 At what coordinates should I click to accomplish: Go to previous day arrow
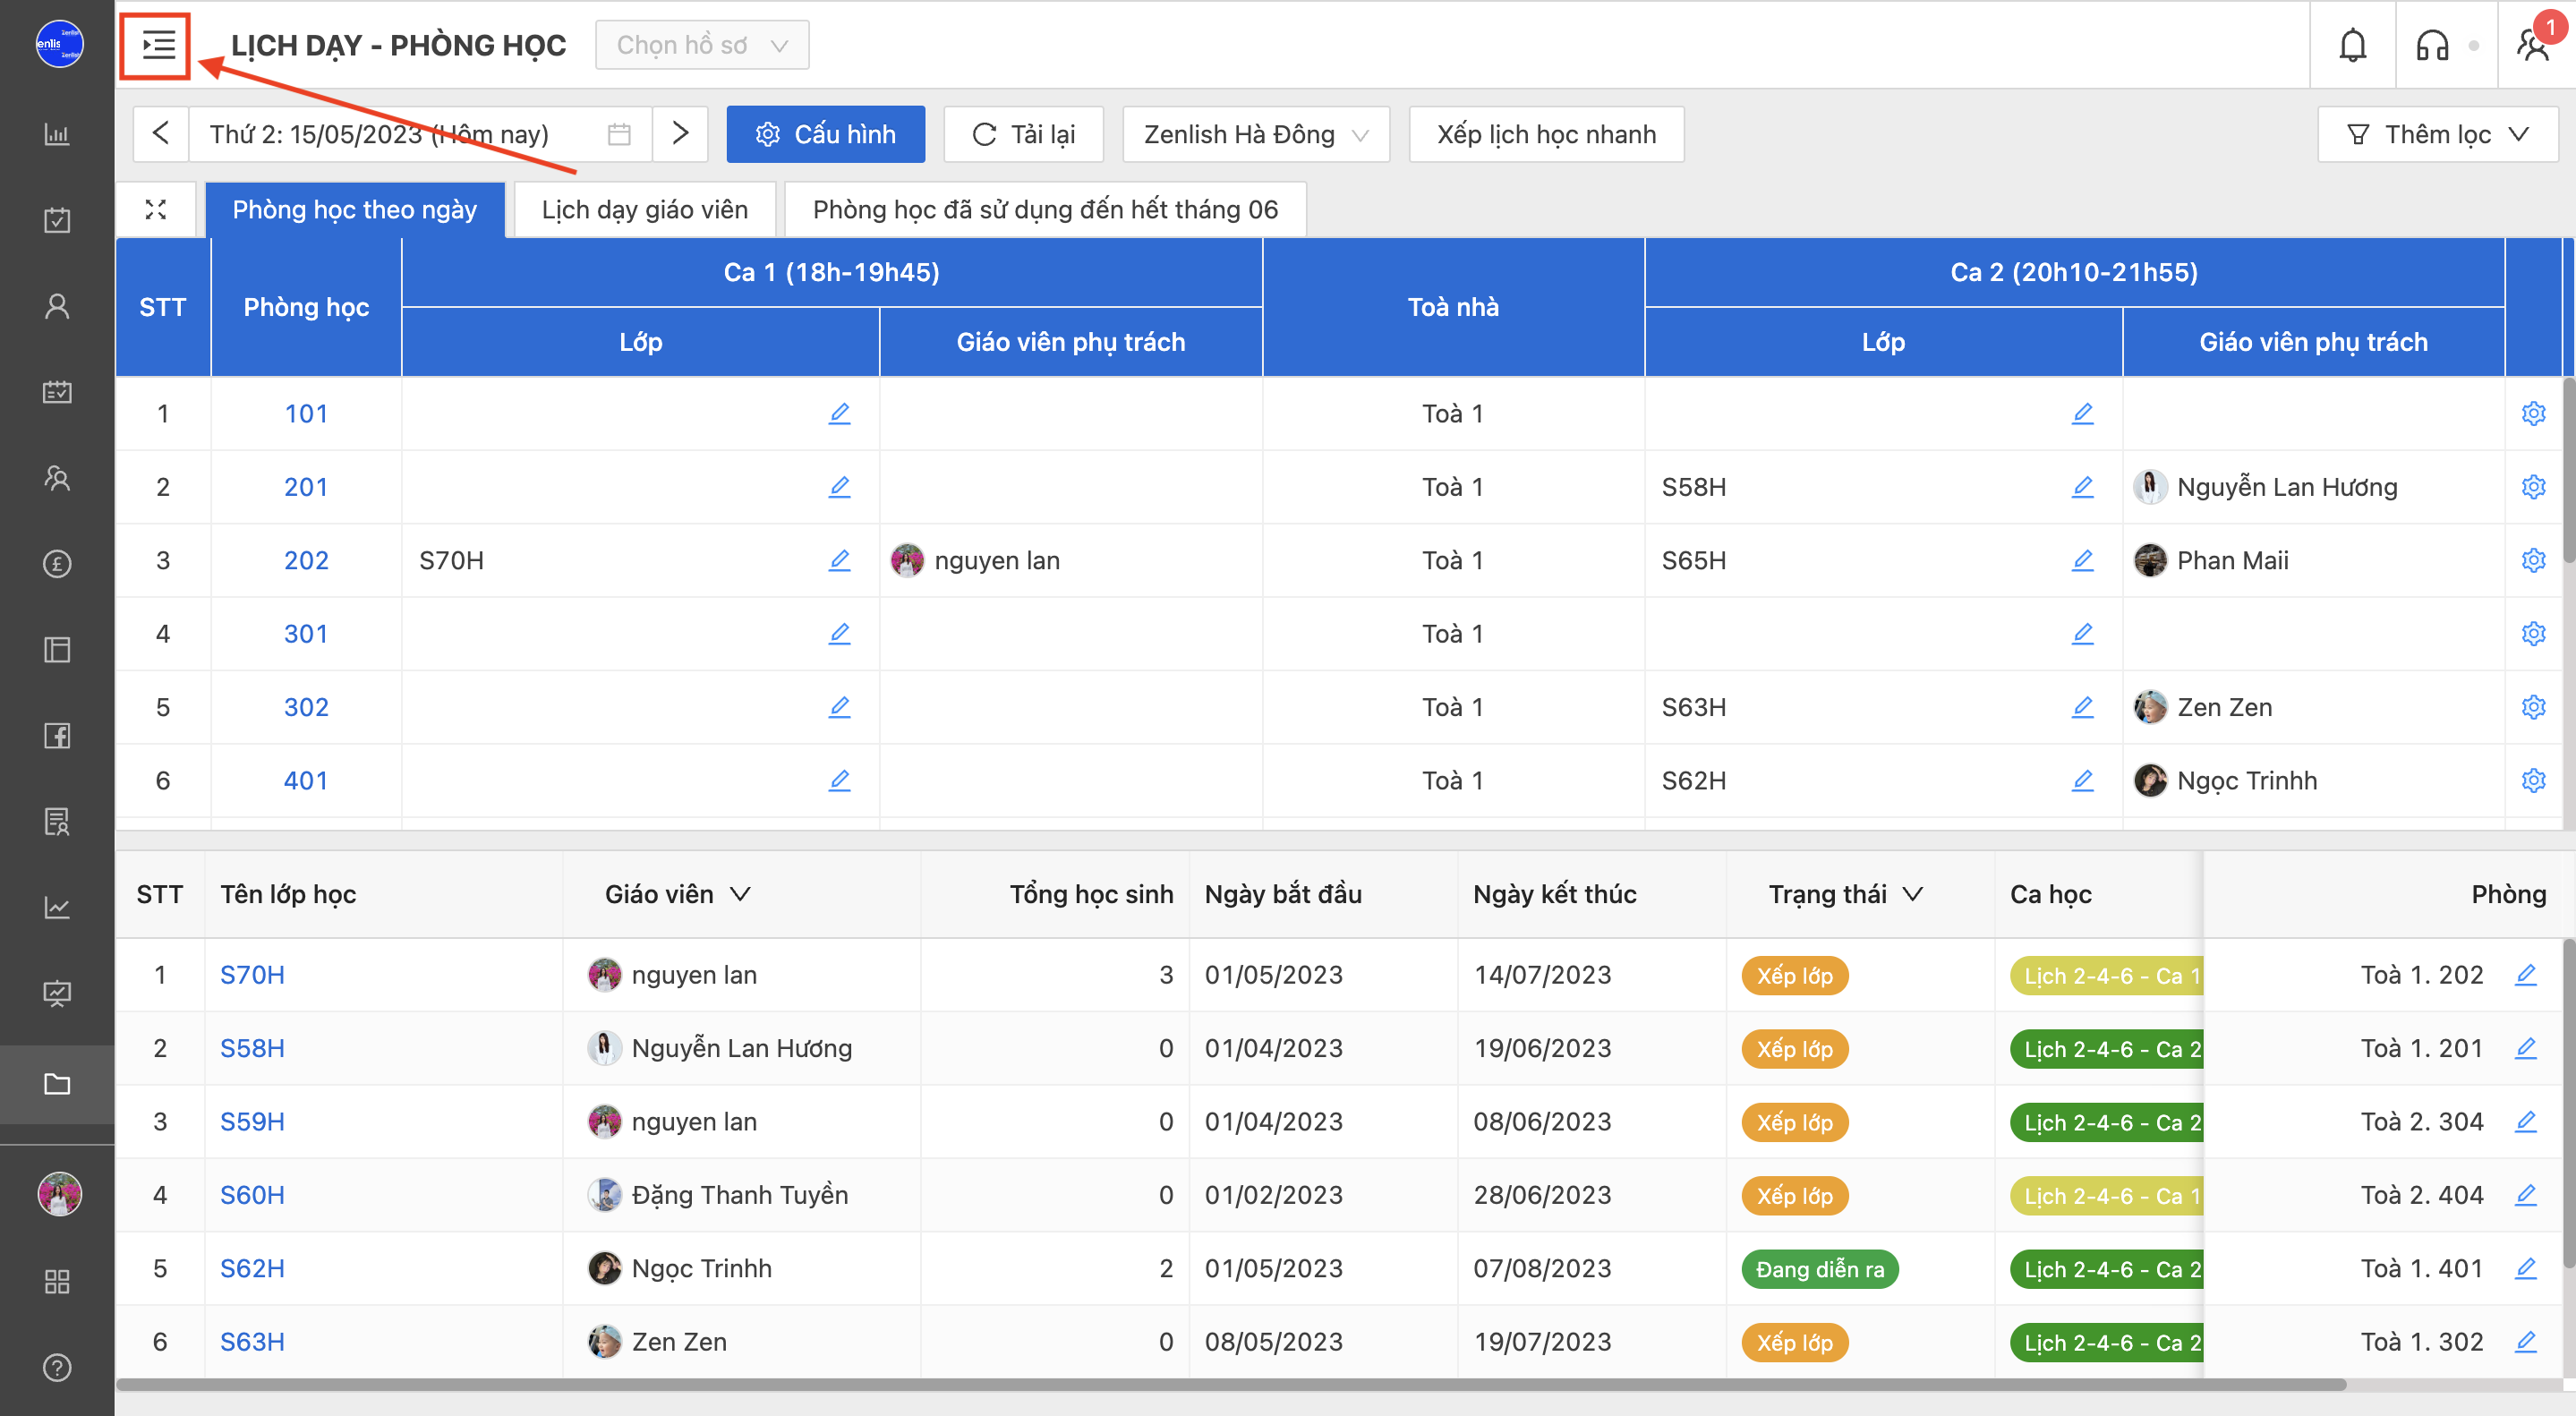[161, 134]
